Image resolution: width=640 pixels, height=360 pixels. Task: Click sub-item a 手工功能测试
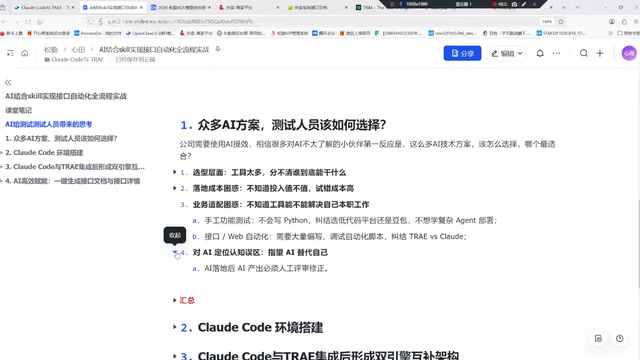click(351, 220)
